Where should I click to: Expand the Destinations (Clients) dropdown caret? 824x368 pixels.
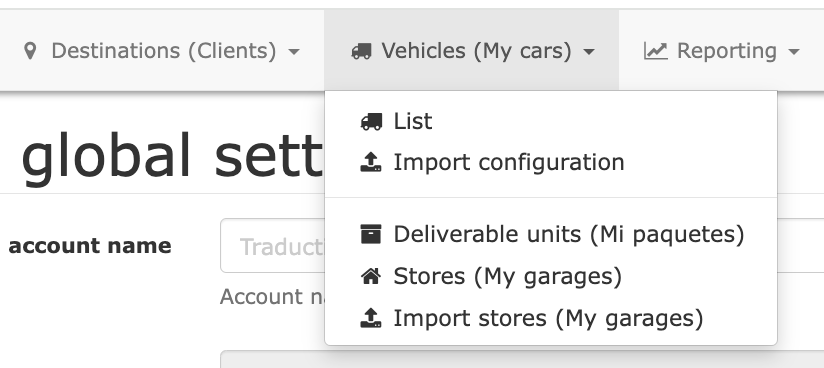294,52
